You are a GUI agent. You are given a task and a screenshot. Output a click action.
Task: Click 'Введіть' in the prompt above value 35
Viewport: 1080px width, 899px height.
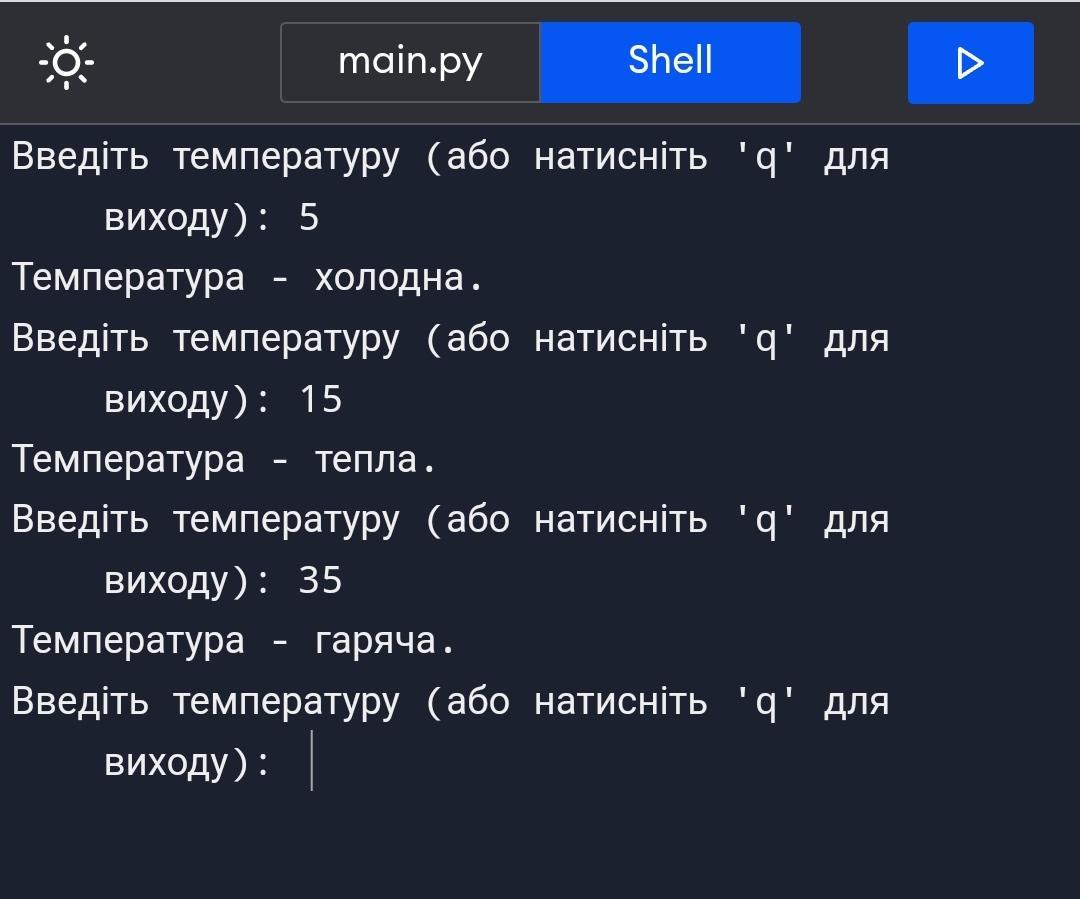[x=80, y=520]
